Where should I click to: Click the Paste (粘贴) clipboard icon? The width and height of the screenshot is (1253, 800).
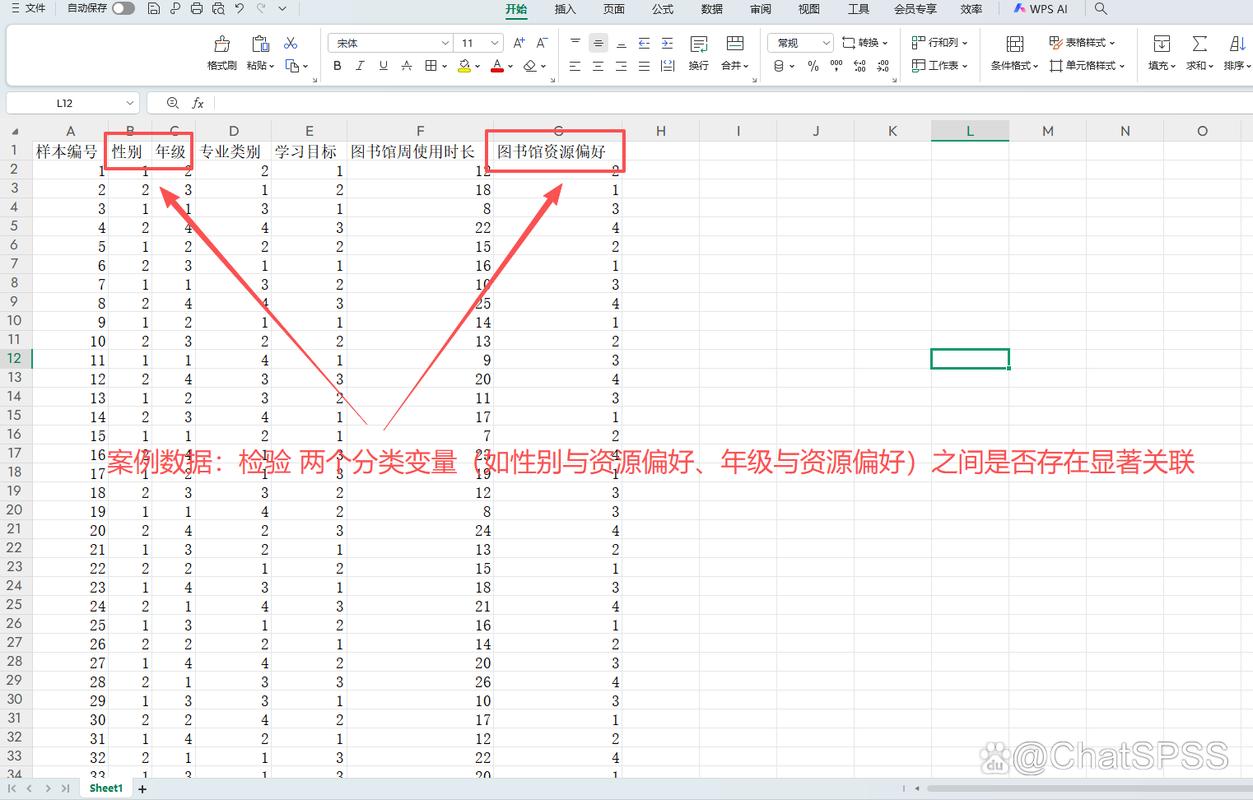260,43
